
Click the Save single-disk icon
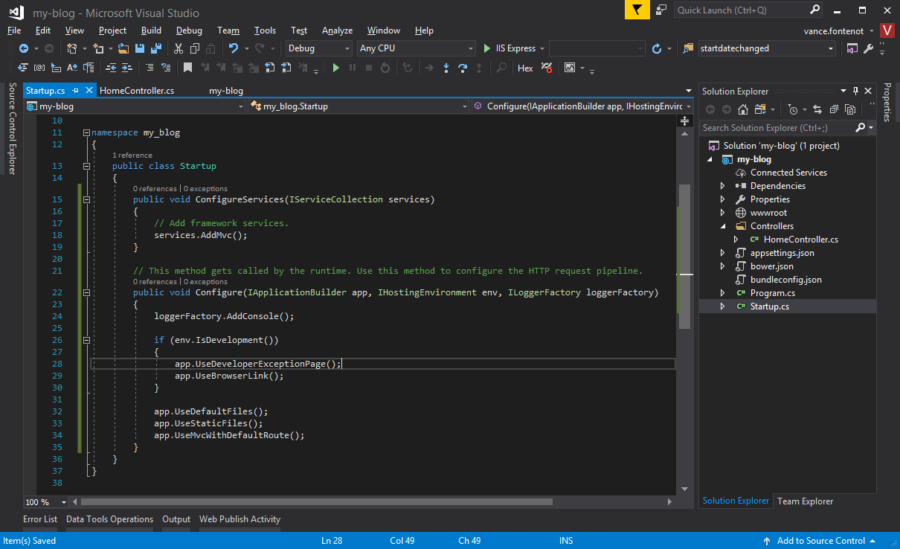139,49
